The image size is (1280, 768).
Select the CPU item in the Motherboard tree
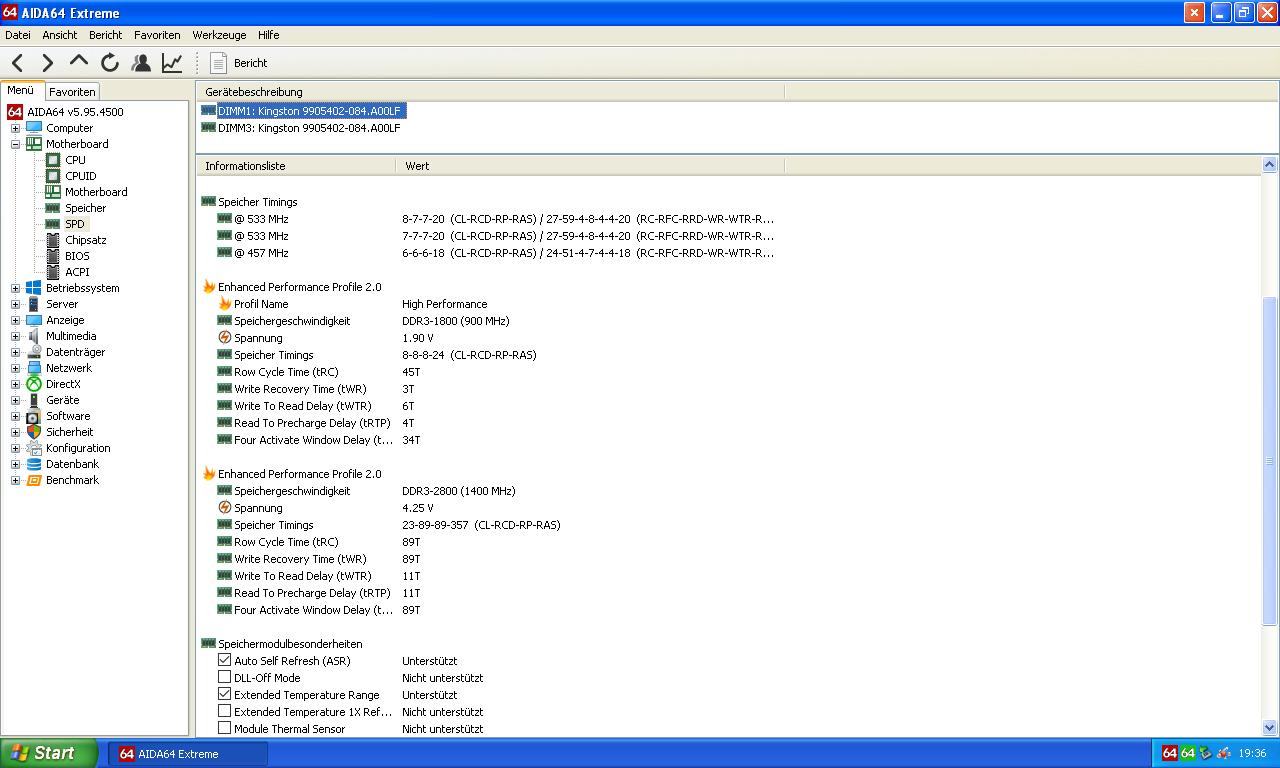pos(75,160)
